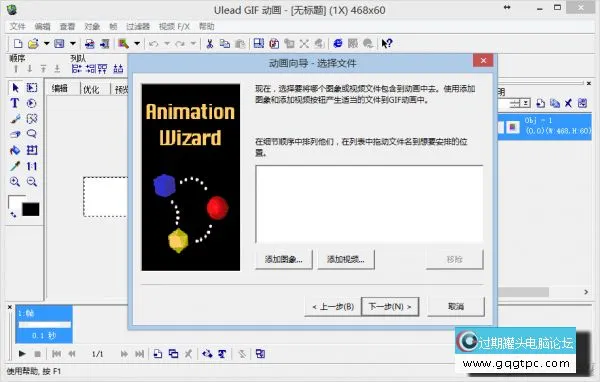Screen dimensions: 600x382
Task: Click the empty file list box in wizard
Action: pos(369,204)
